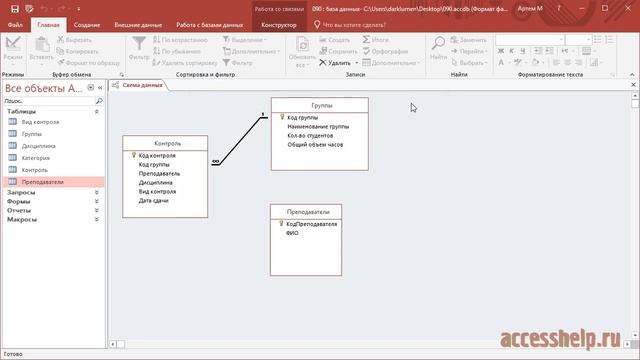
Task: Click the large Фильтр funnel button
Action: coord(139,49)
